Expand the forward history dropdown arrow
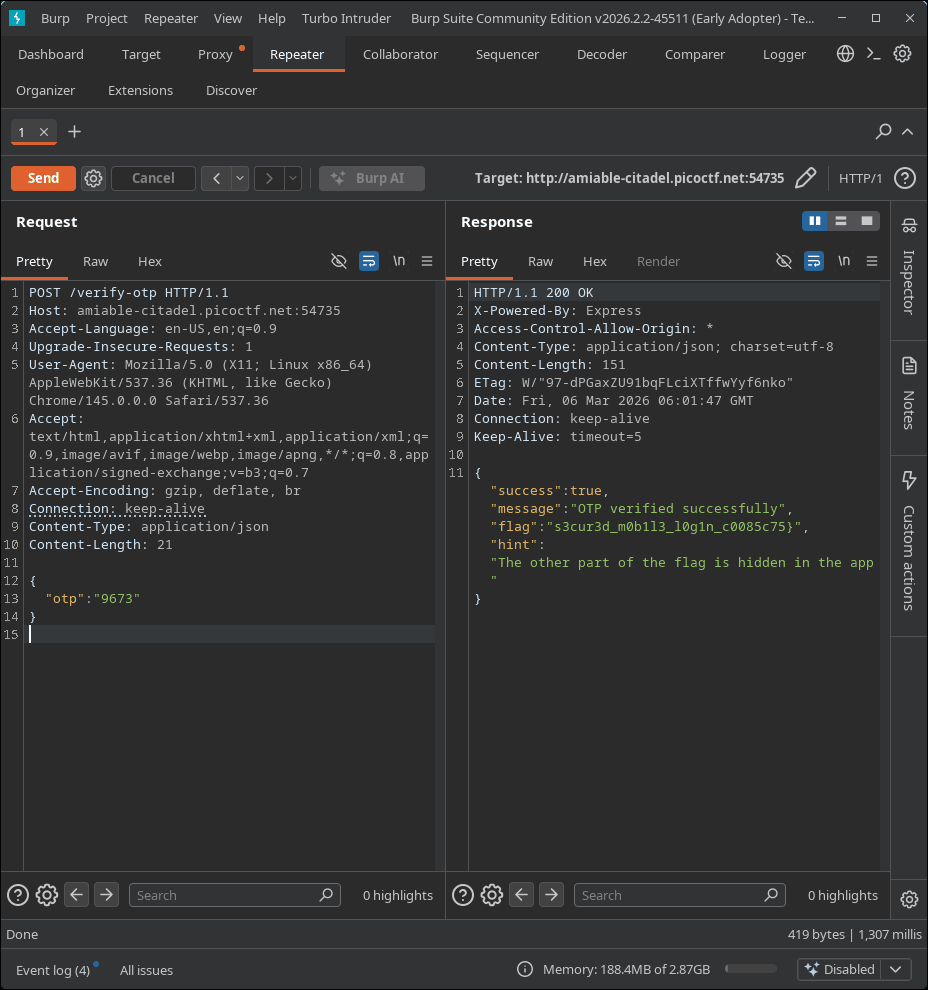Viewport: 928px width, 990px height. [293, 178]
